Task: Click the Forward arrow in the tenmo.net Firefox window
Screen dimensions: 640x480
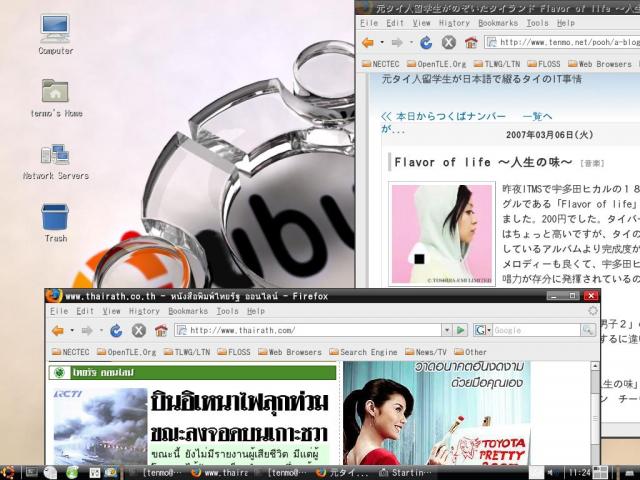Action: 397,42
